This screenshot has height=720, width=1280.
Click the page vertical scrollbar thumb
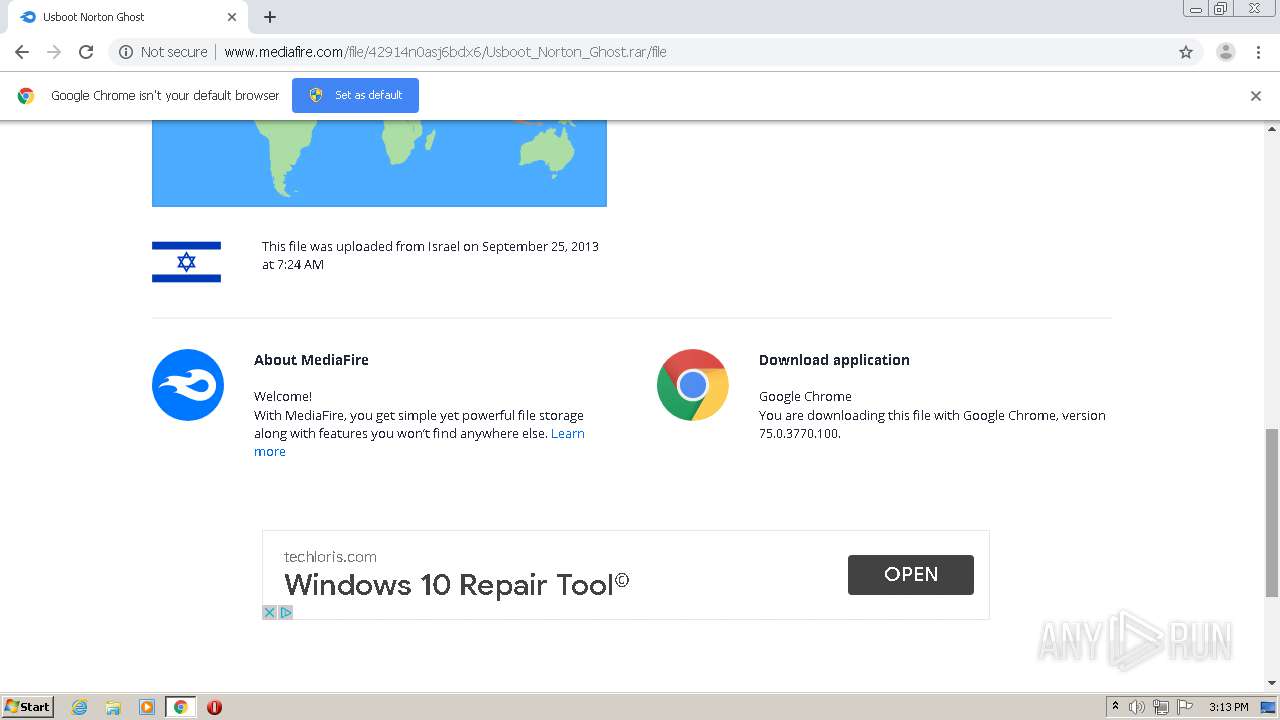(1272, 512)
